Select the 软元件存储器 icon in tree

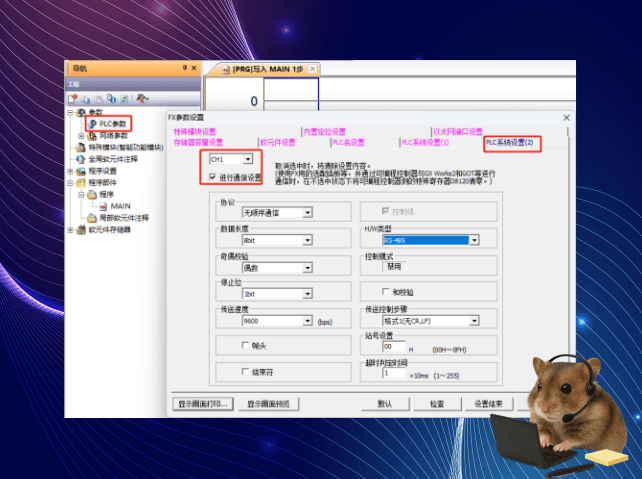coord(81,230)
